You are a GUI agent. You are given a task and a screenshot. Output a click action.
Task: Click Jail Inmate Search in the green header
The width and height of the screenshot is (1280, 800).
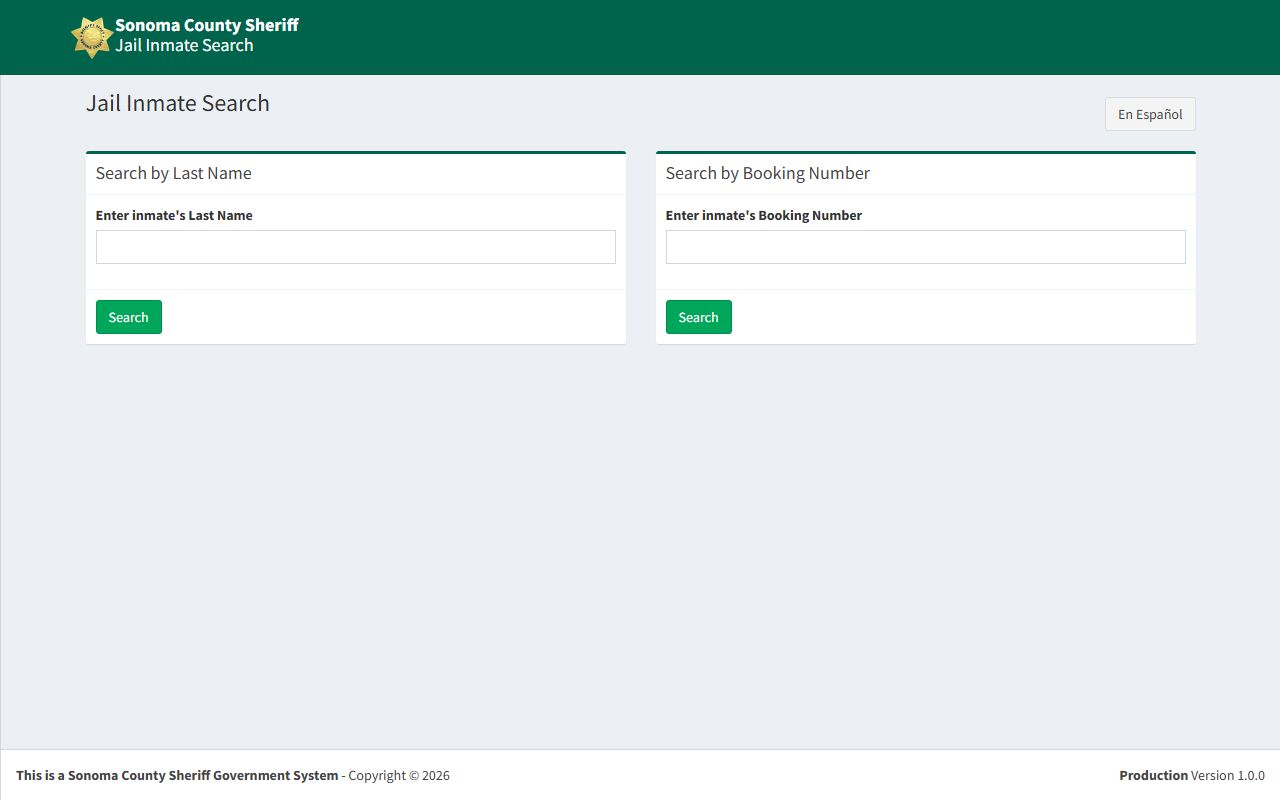tap(184, 46)
